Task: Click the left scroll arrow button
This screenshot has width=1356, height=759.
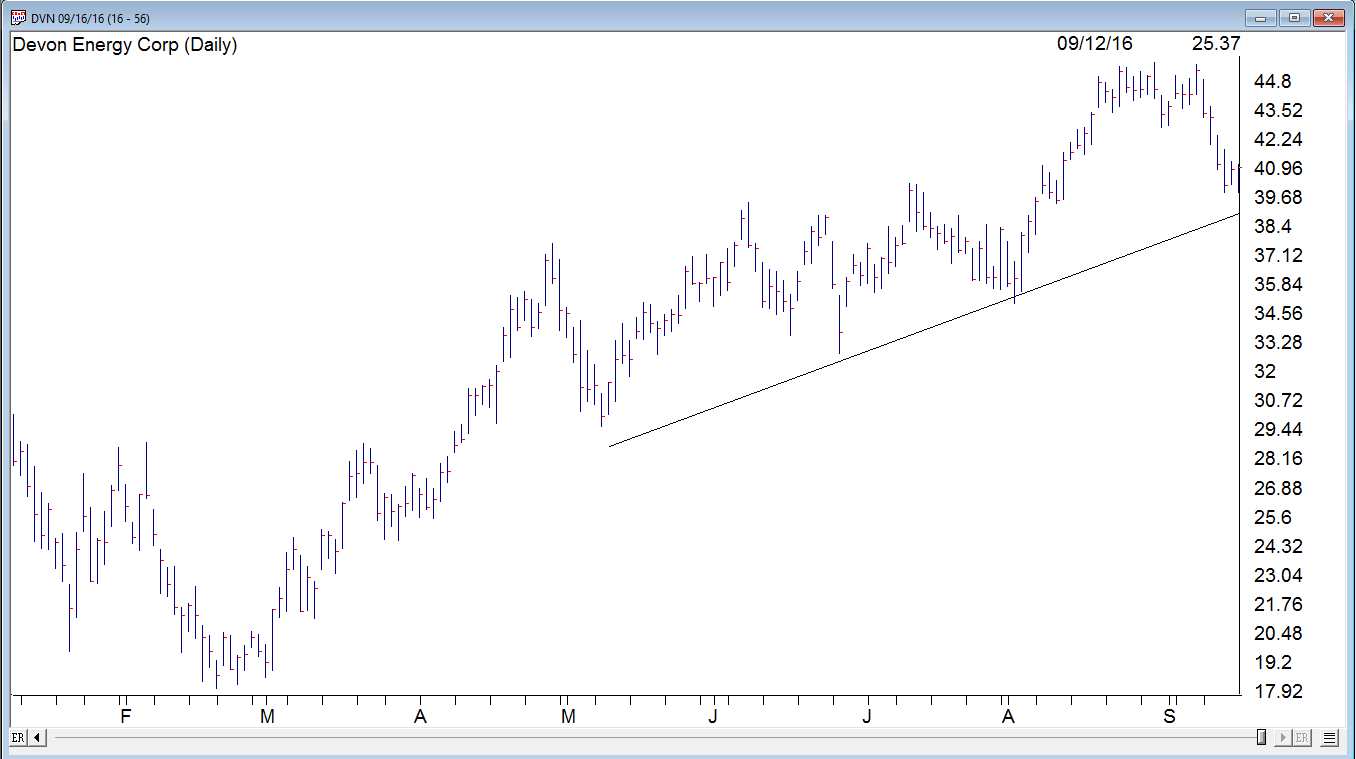Action: coord(38,738)
